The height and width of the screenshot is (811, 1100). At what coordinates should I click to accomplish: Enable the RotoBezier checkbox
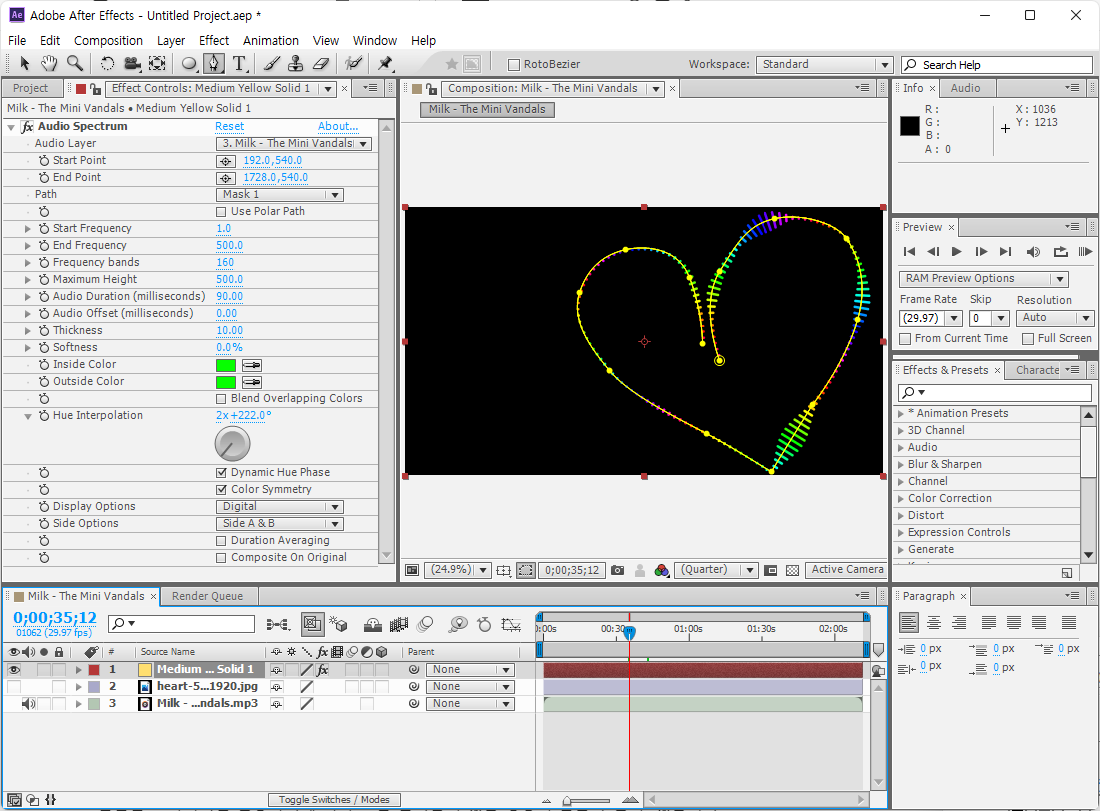[514, 65]
